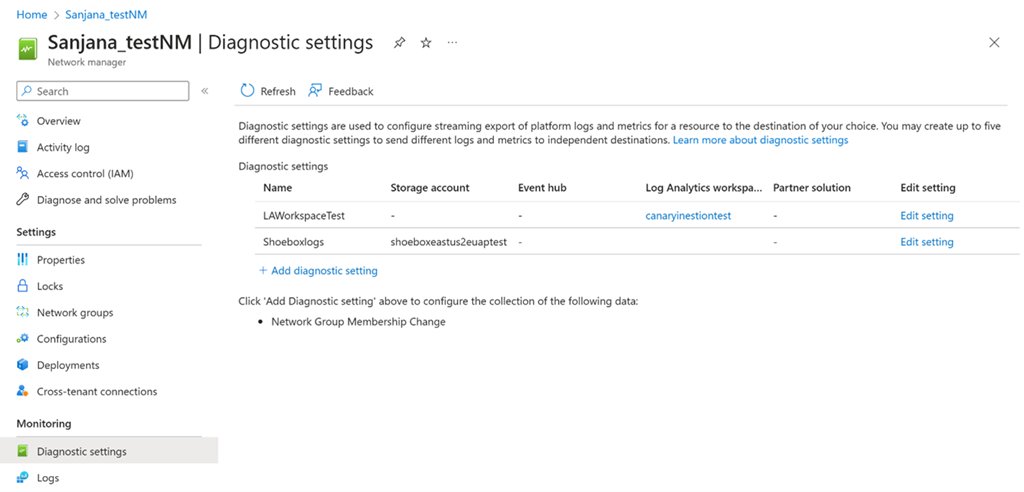Open Properties menu label
Screen dimensions: 1024x492
[61, 260]
